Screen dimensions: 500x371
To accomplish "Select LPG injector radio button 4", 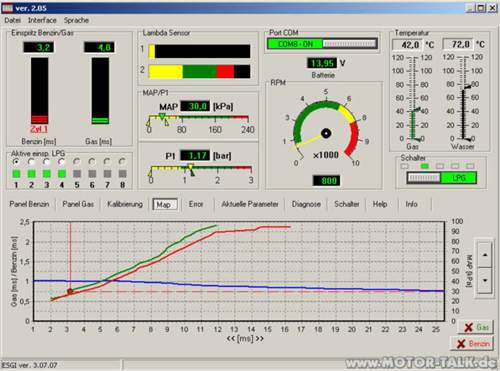I will coord(62,162).
